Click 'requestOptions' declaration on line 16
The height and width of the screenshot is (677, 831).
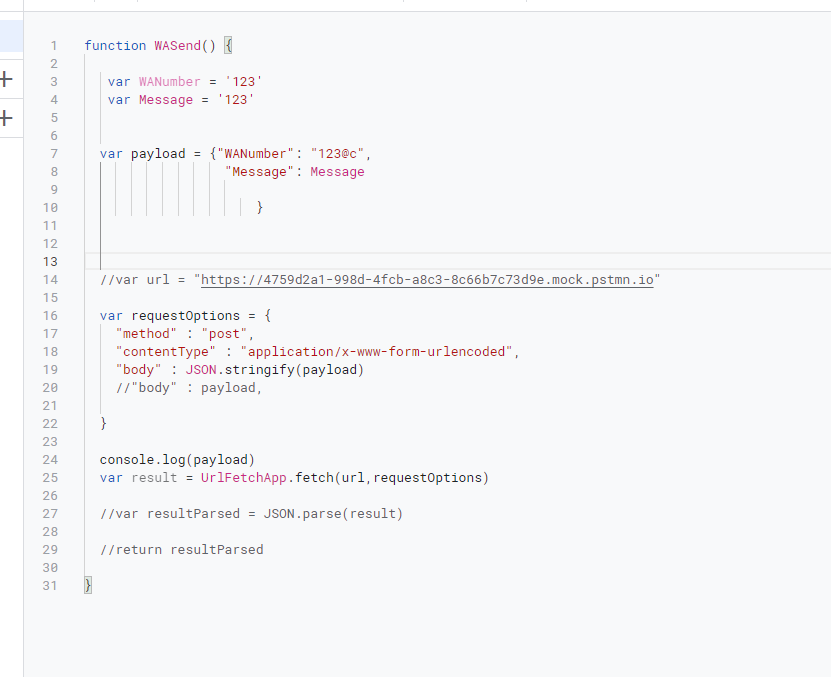click(185, 316)
